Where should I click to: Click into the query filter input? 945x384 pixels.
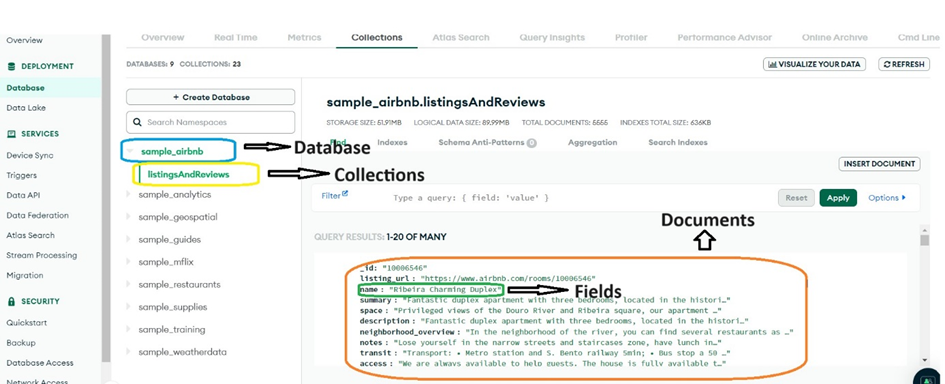(579, 198)
